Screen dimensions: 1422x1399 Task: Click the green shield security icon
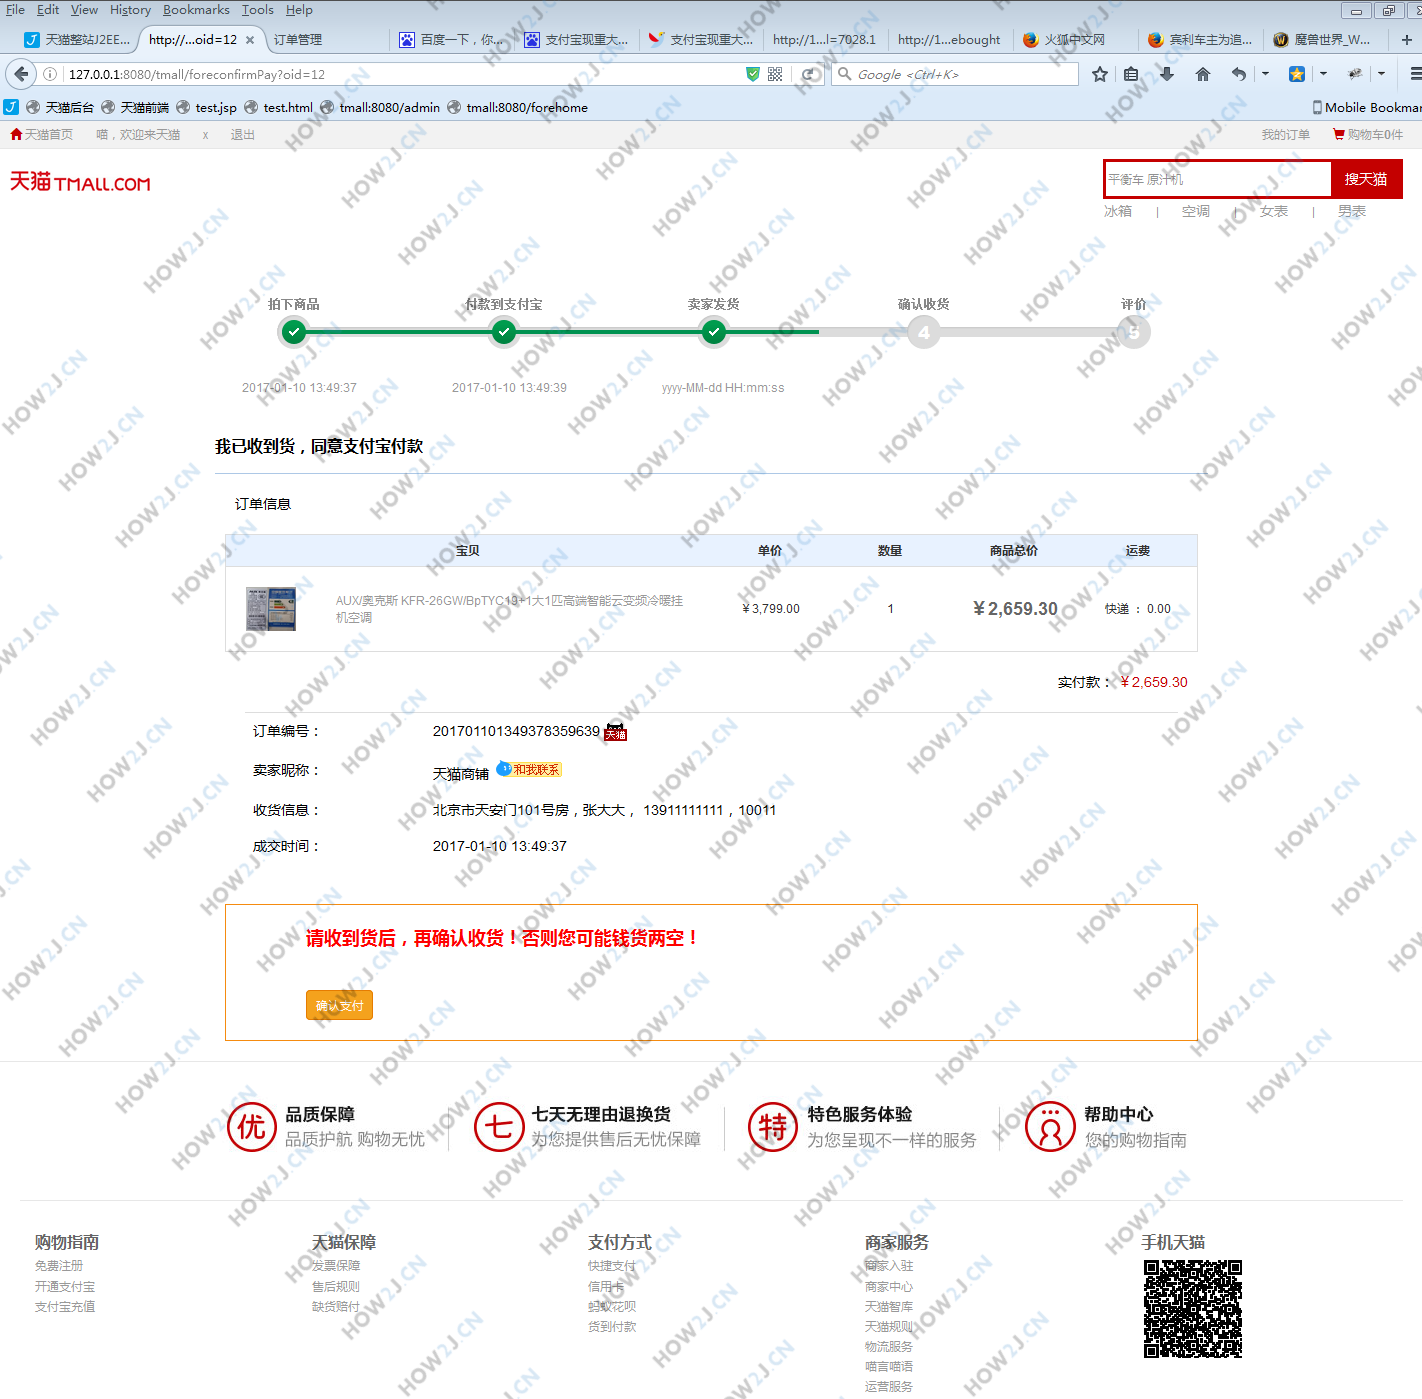[x=752, y=74]
